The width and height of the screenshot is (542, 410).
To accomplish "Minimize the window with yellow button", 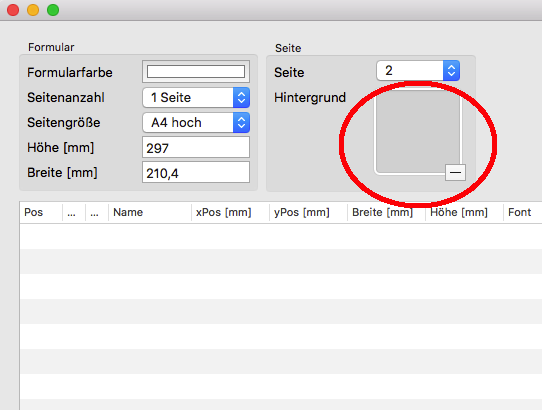I will [x=33, y=10].
